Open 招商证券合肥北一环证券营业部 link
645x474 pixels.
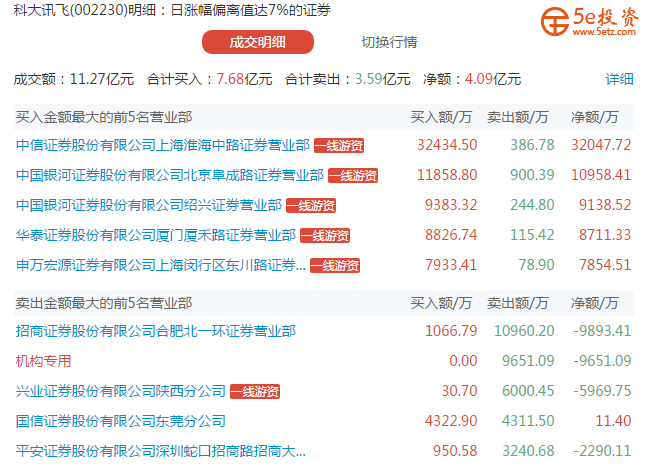pyautogui.click(x=155, y=331)
